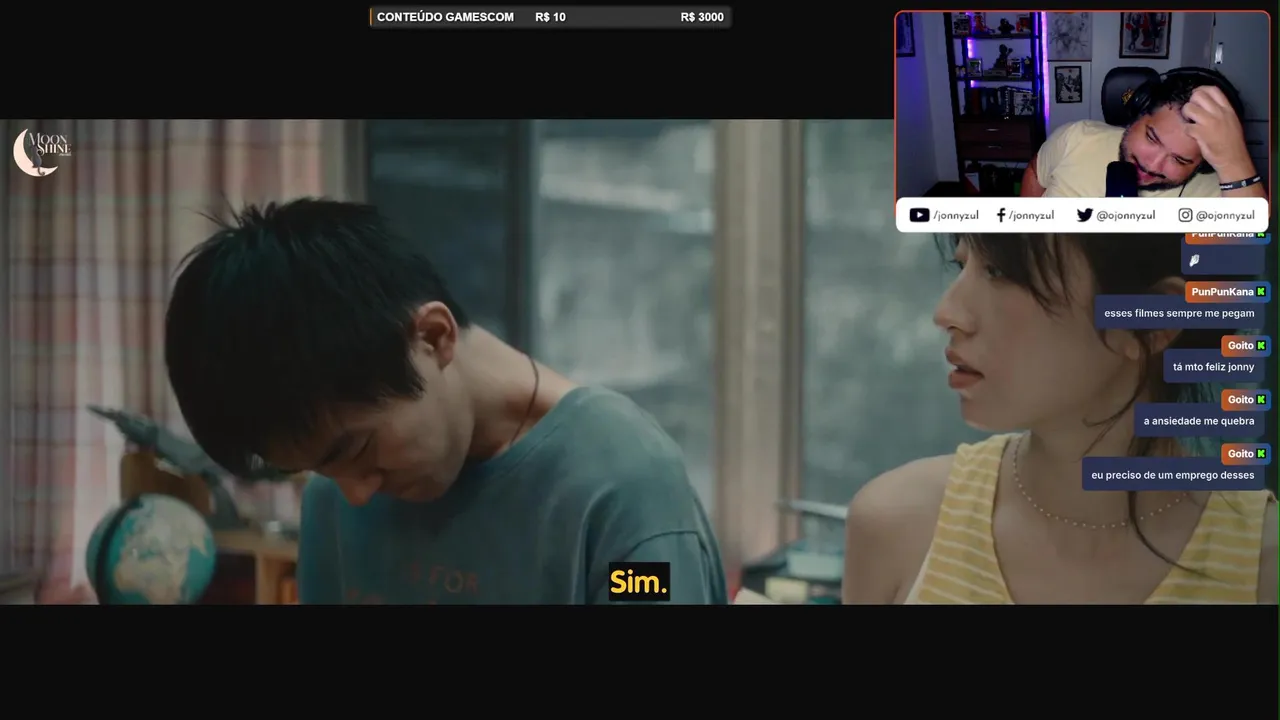Click the message "eu preciso de um emprego desses"
The image size is (1280, 720).
pyautogui.click(x=1172, y=475)
